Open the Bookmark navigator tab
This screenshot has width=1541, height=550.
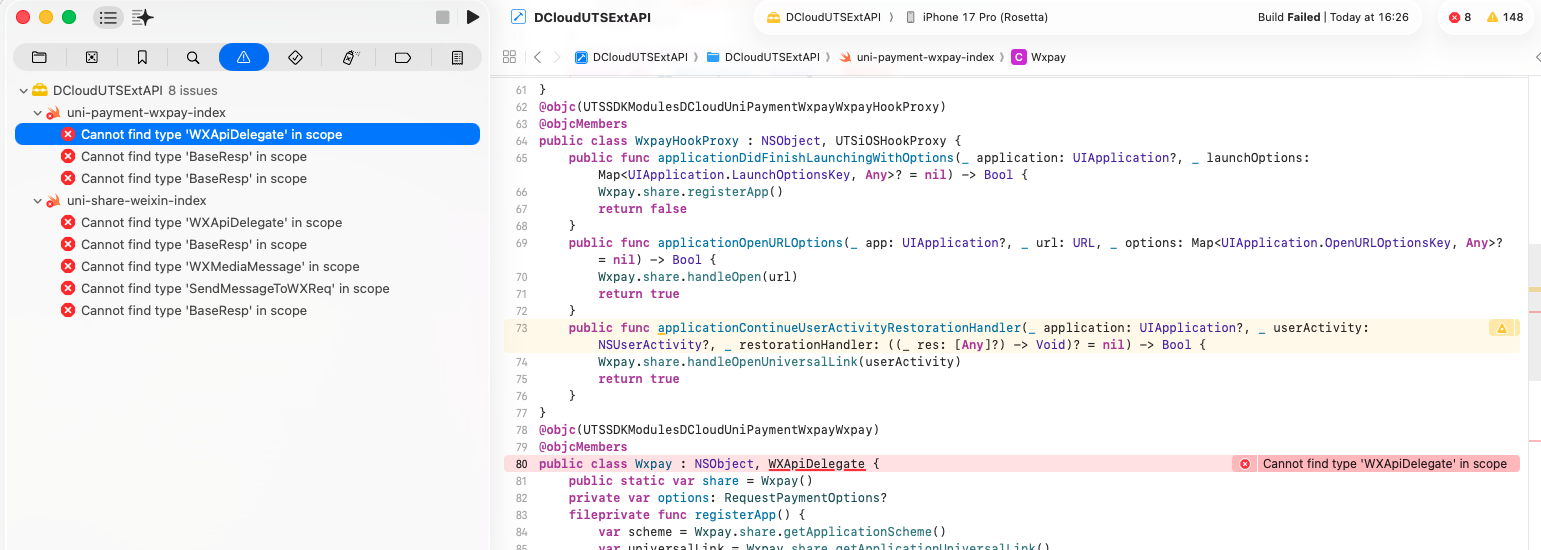tap(143, 58)
